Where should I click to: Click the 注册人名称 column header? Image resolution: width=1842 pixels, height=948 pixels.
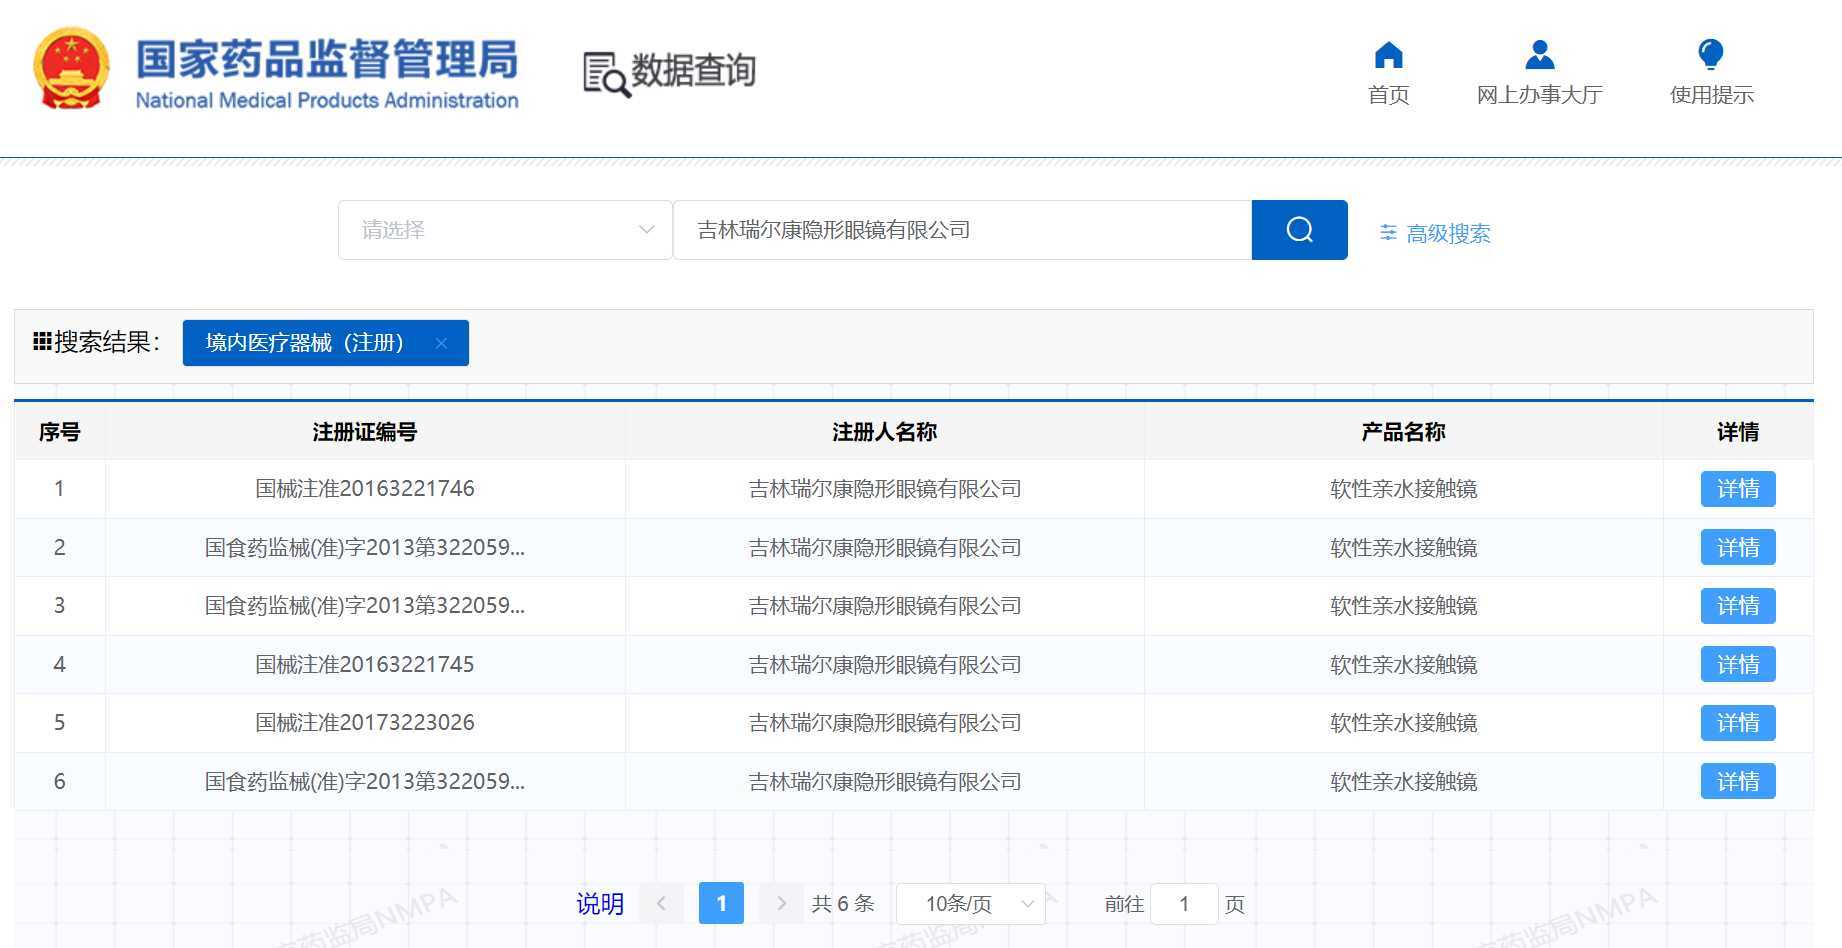(884, 432)
